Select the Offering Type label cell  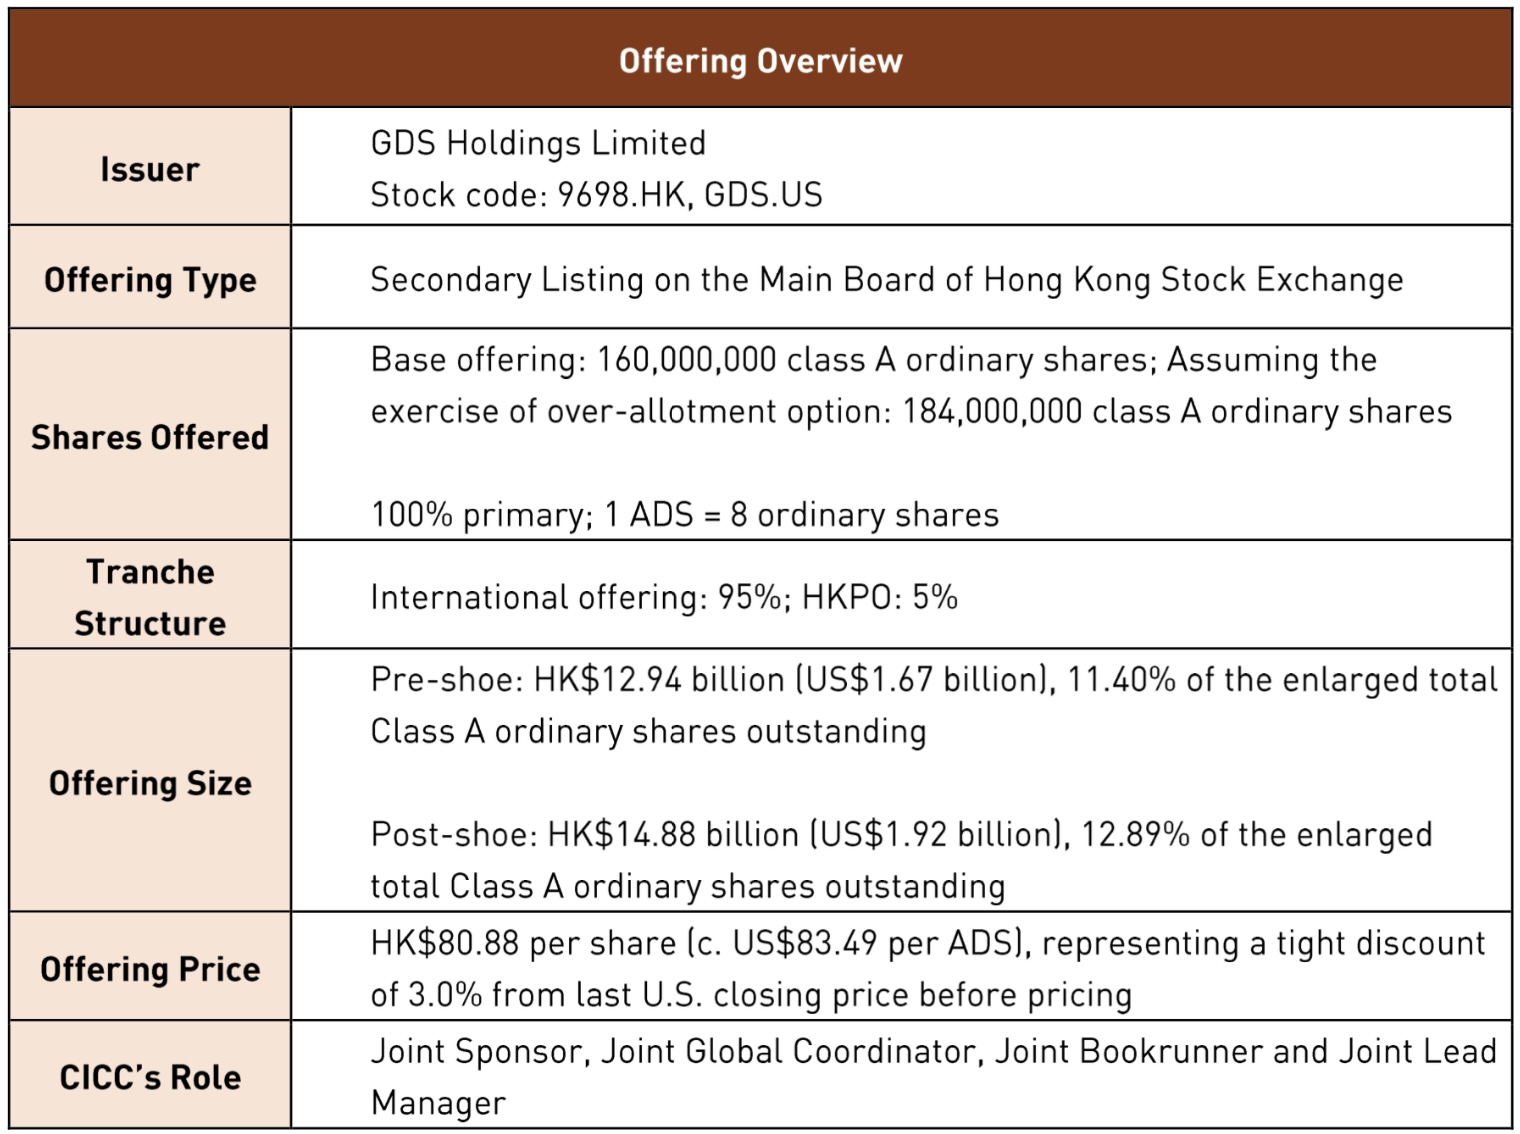tap(150, 279)
